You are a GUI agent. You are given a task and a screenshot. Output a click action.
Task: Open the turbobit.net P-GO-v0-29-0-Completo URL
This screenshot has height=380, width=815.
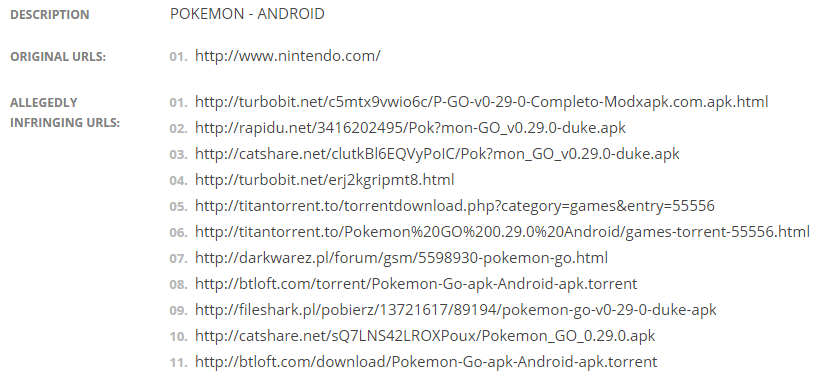tap(481, 102)
